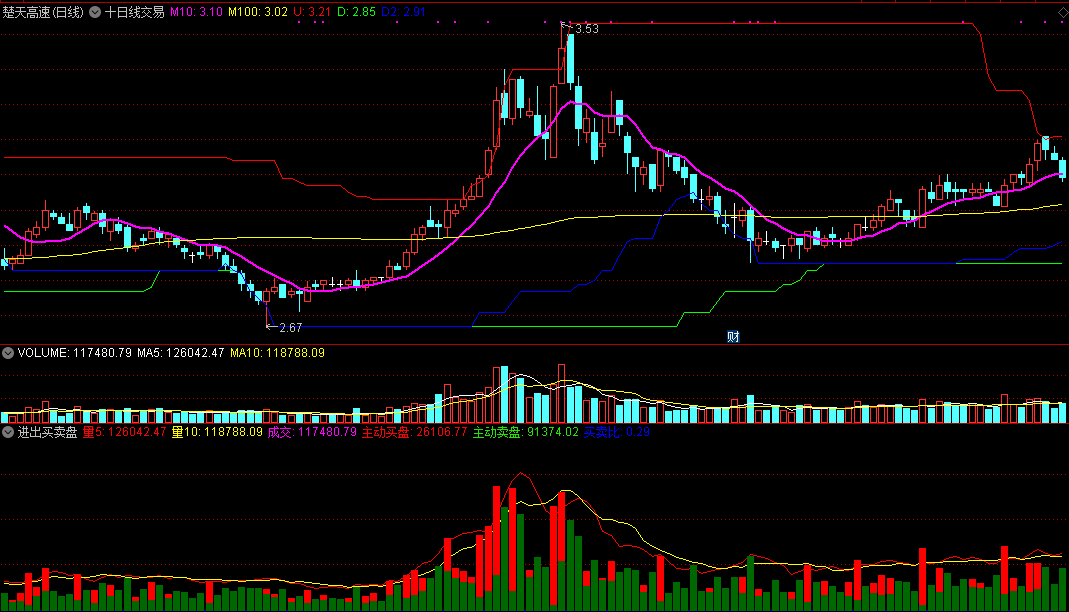Image resolution: width=1069 pixels, height=612 pixels.
Task: Click the D: 2.85 indicator value
Action: [356, 12]
